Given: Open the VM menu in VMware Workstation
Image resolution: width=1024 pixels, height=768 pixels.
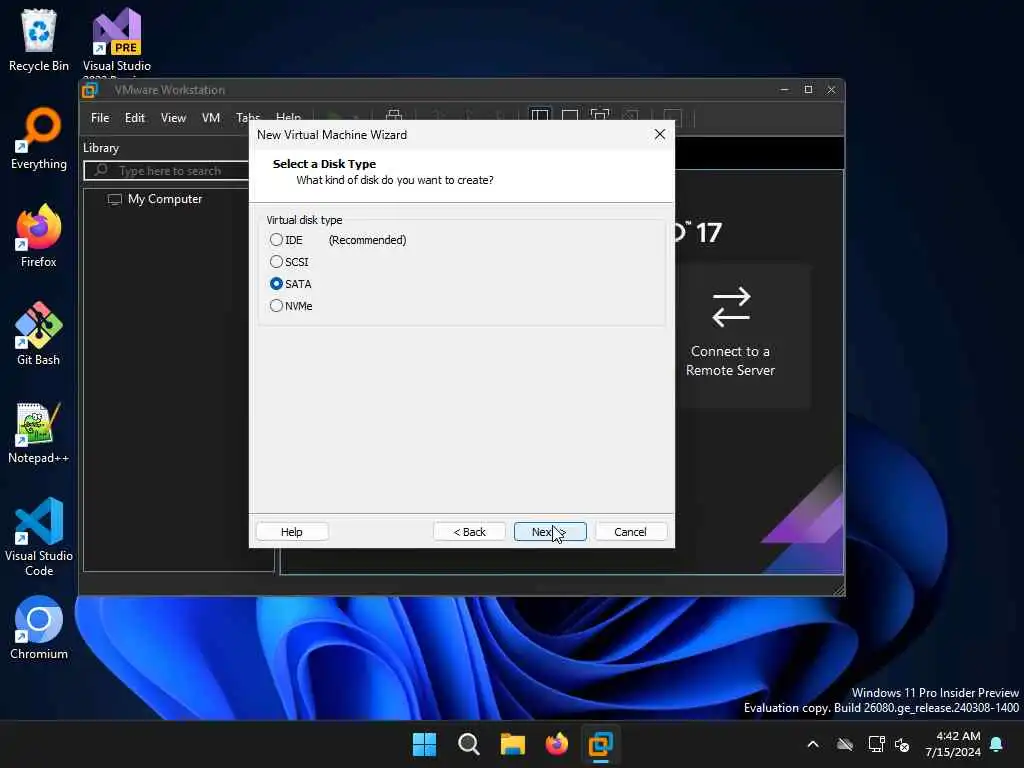Looking at the screenshot, I should point(210,118).
